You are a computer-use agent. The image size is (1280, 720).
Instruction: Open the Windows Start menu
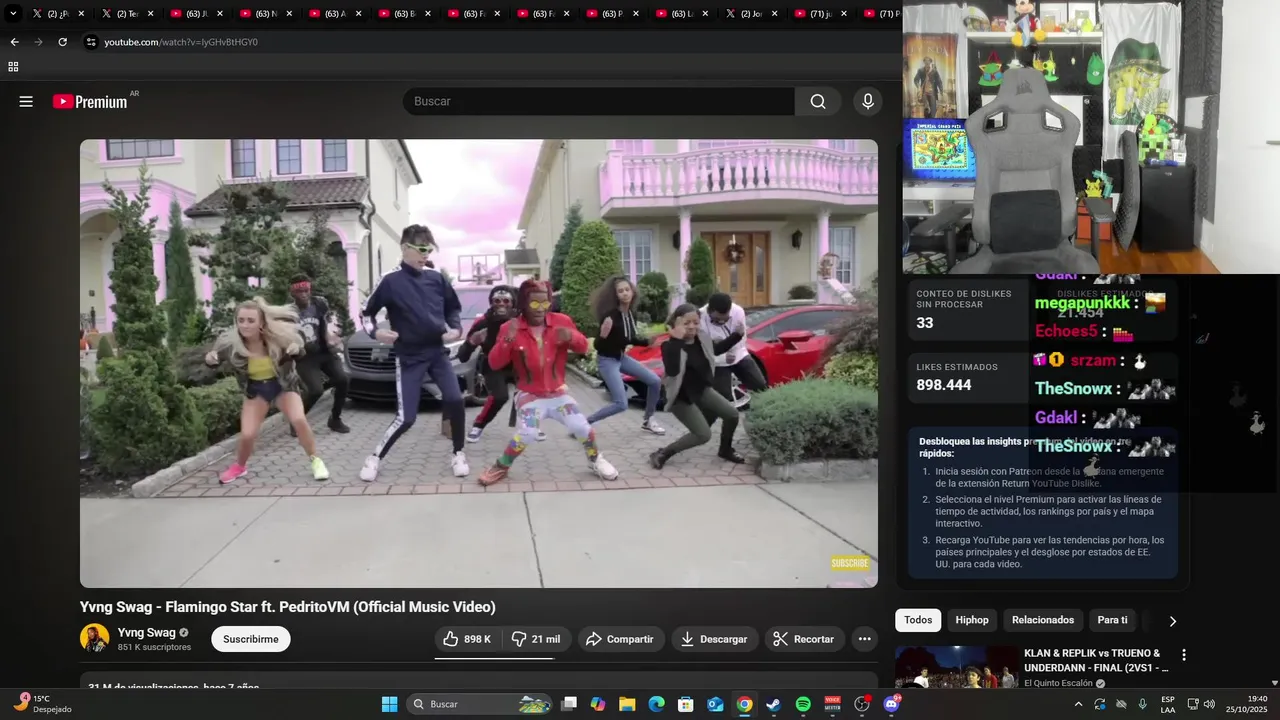pos(389,704)
